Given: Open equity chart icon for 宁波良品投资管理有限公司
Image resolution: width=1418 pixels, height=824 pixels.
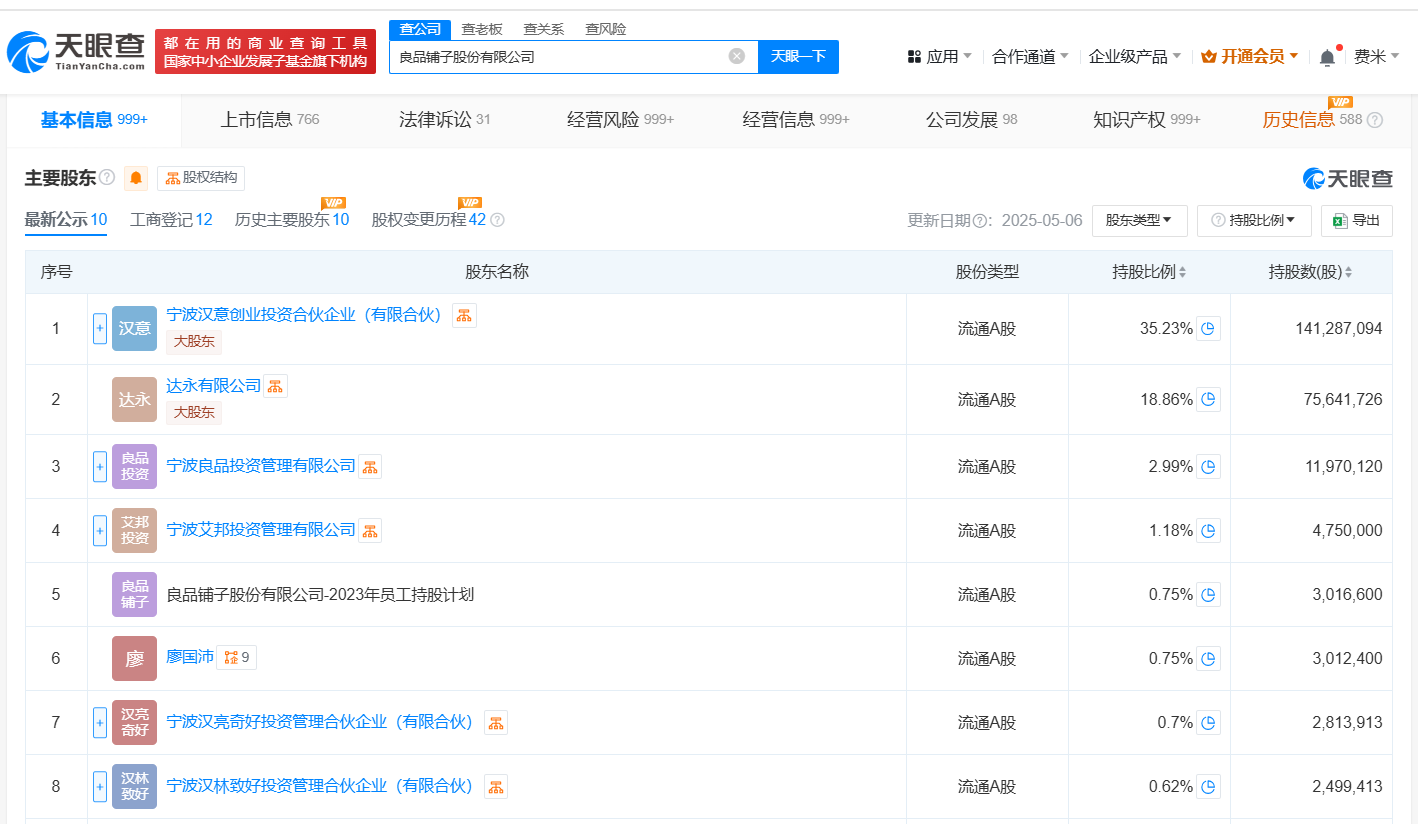Looking at the screenshot, I should coord(370,466).
